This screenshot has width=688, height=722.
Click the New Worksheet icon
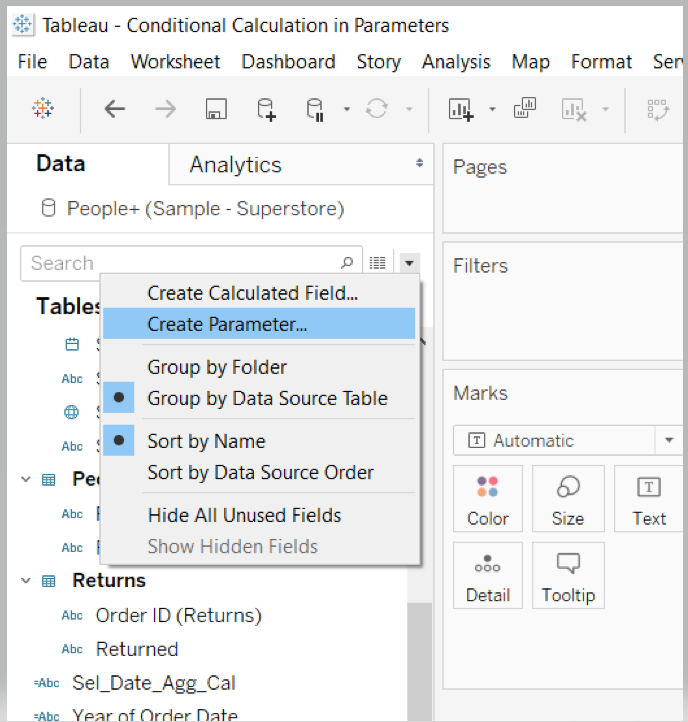point(461,110)
